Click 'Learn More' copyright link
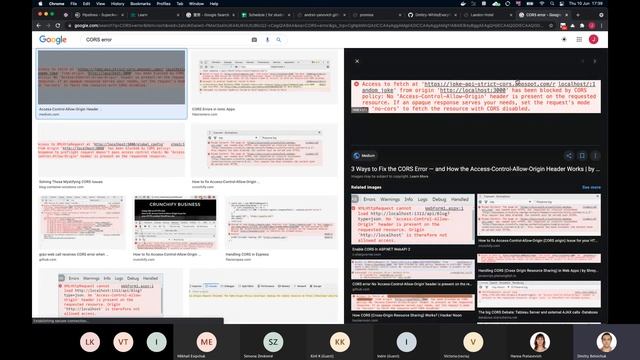The height and width of the screenshot is (360, 640). 419,176
